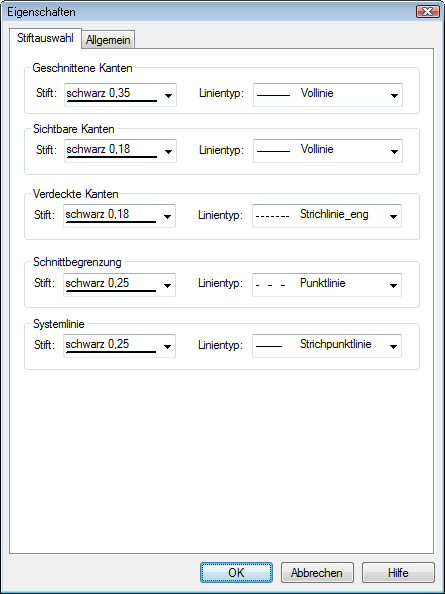Expand the Strichpunktlinie line type dropdown
Image resolution: width=445 pixels, height=594 pixels.
coord(327,345)
